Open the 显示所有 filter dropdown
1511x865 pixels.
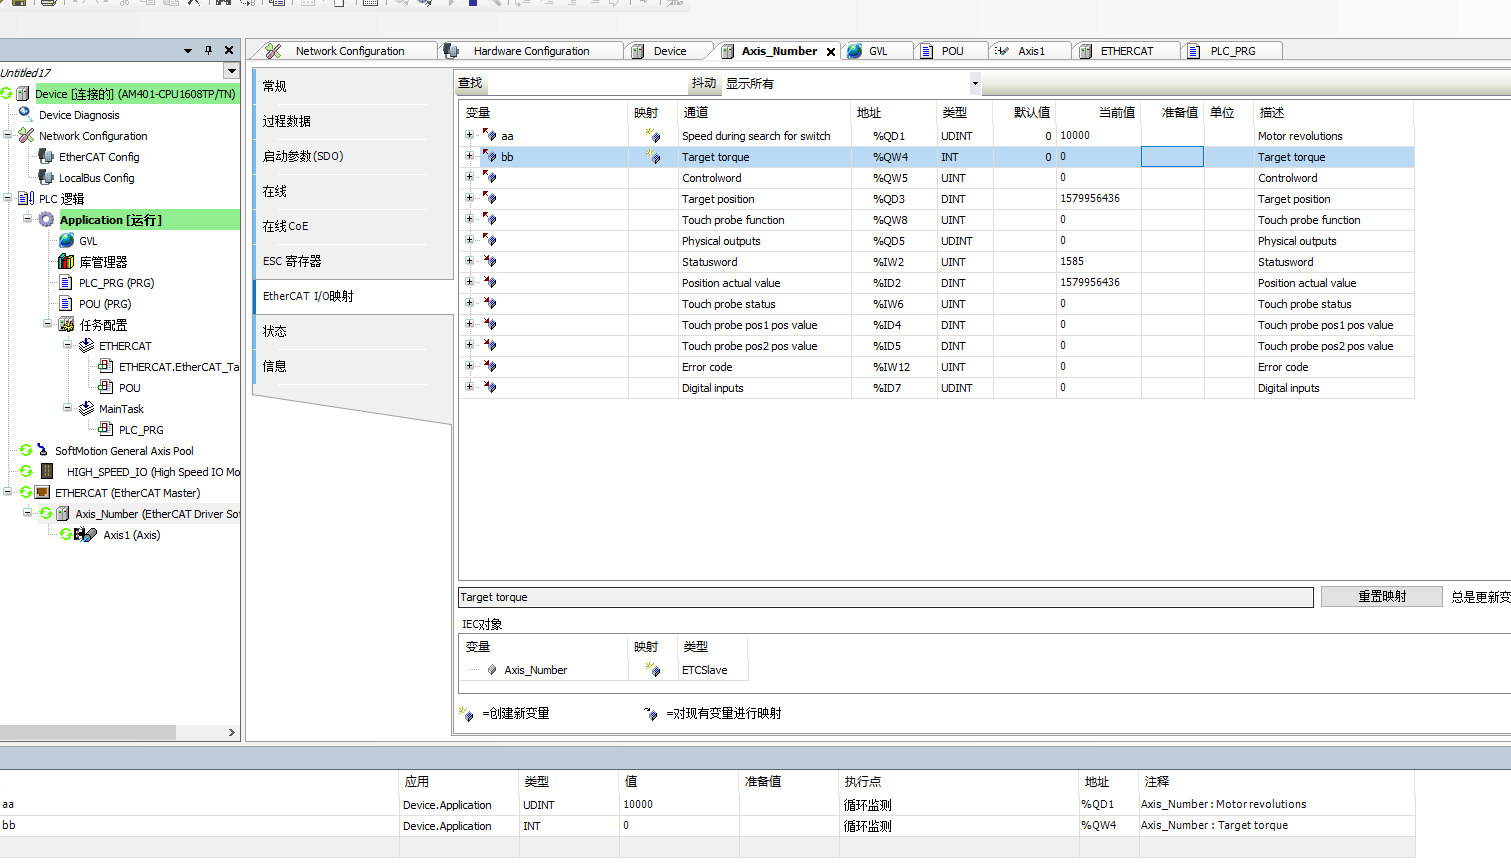tap(975, 83)
